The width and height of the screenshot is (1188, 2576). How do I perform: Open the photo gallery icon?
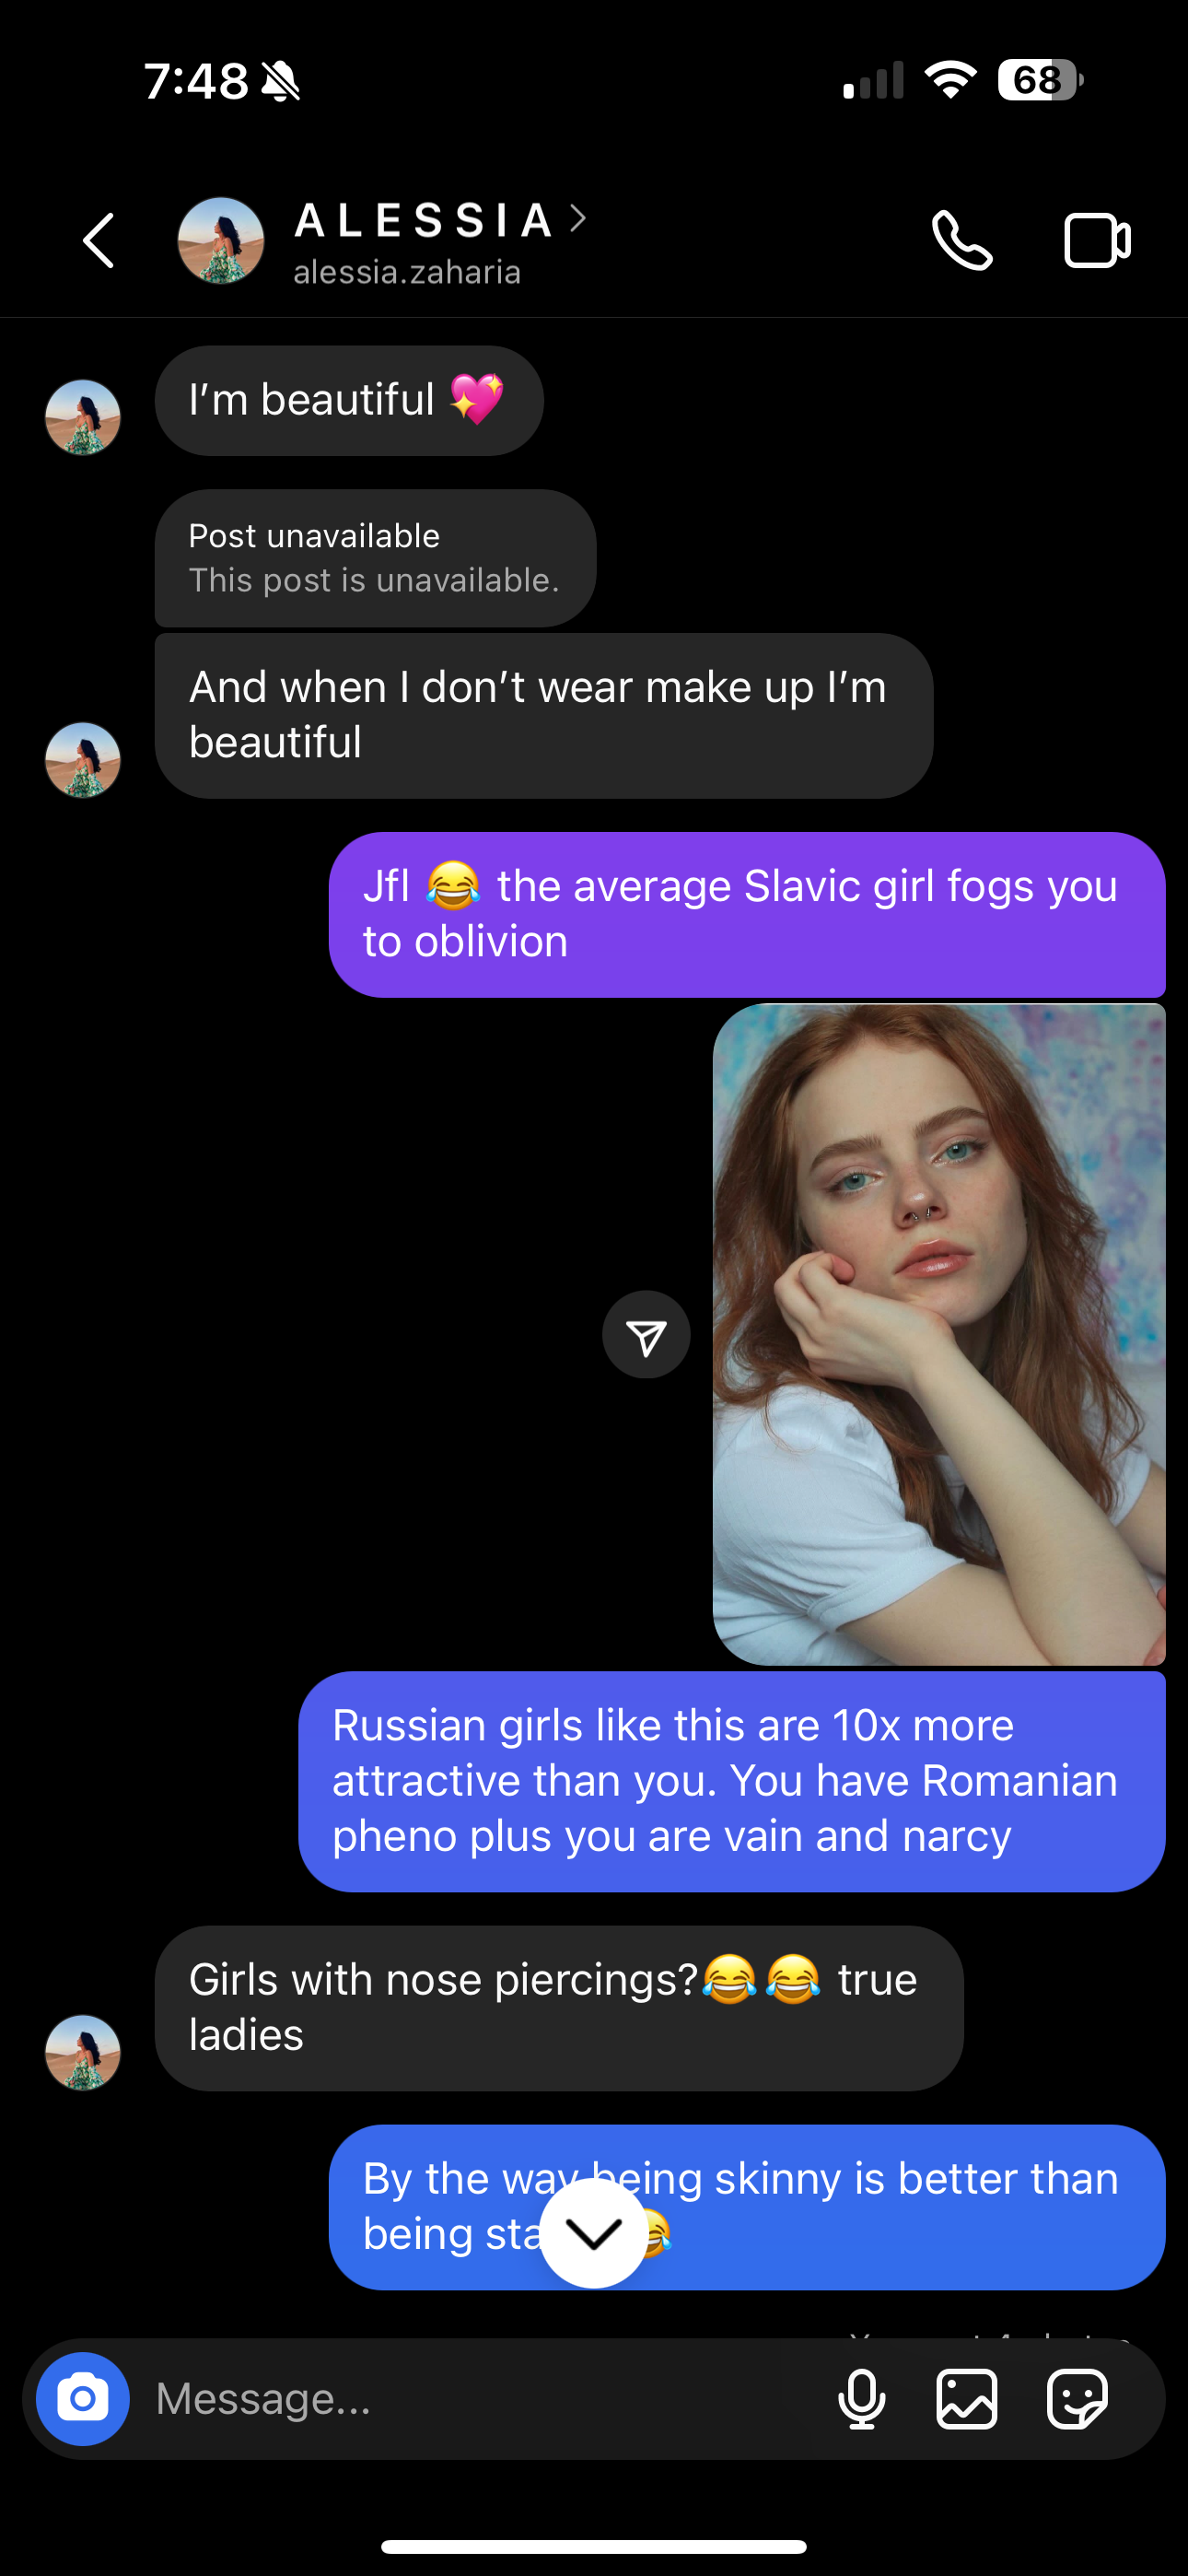pos(967,2398)
